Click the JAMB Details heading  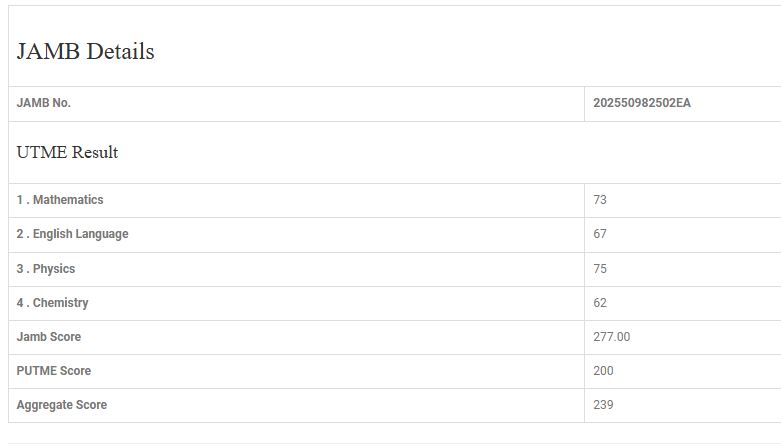[x=86, y=52]
